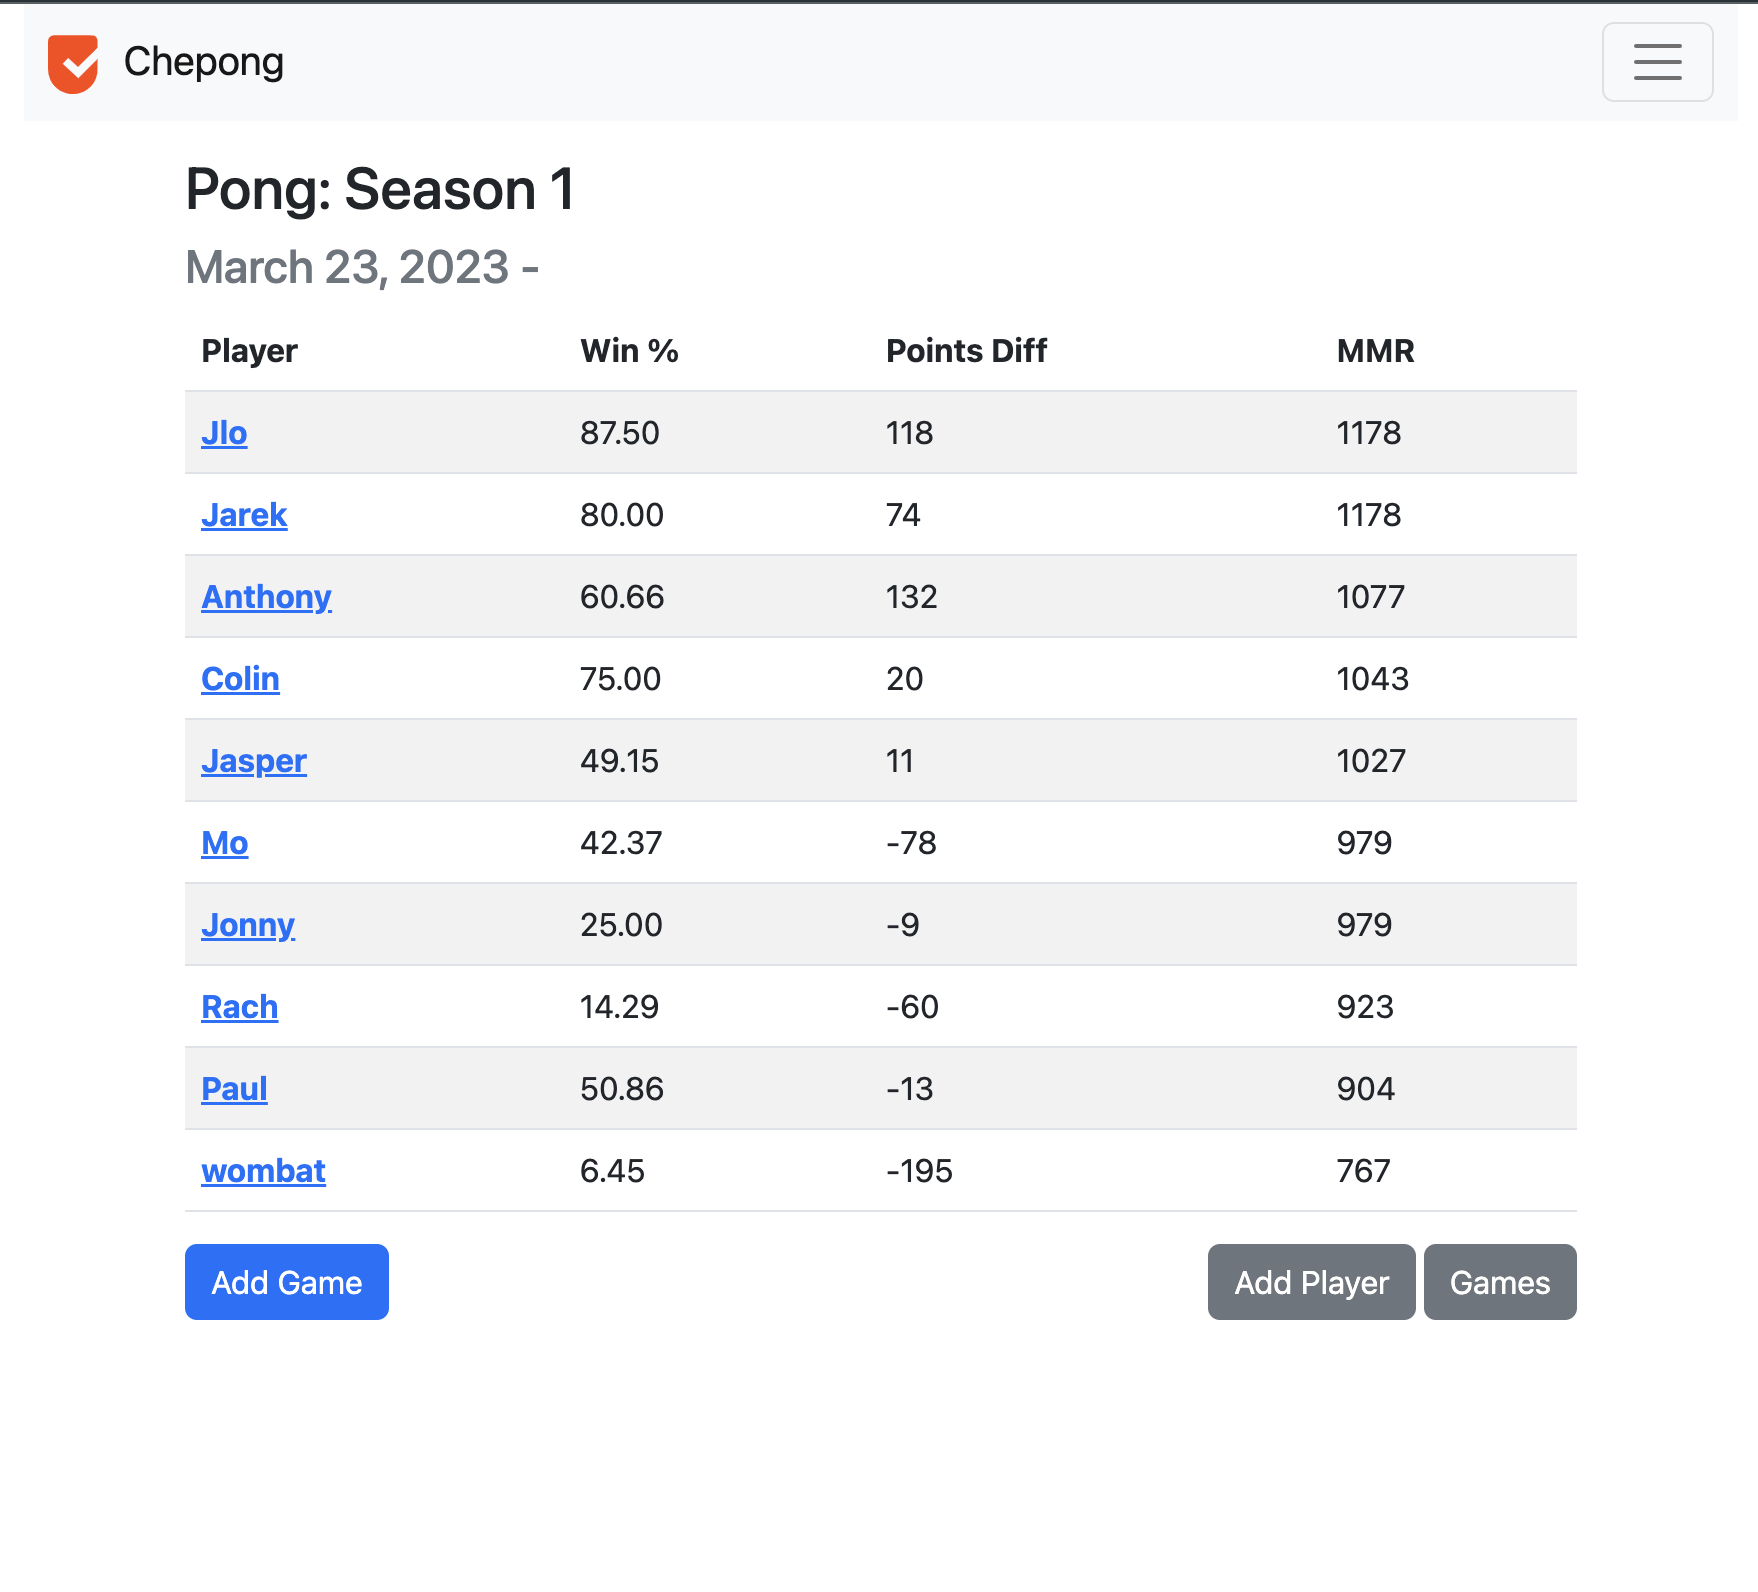Select Paul from the leaderboard
The width and height of the screenshot is (1758, 1592).
(234, 1089)
